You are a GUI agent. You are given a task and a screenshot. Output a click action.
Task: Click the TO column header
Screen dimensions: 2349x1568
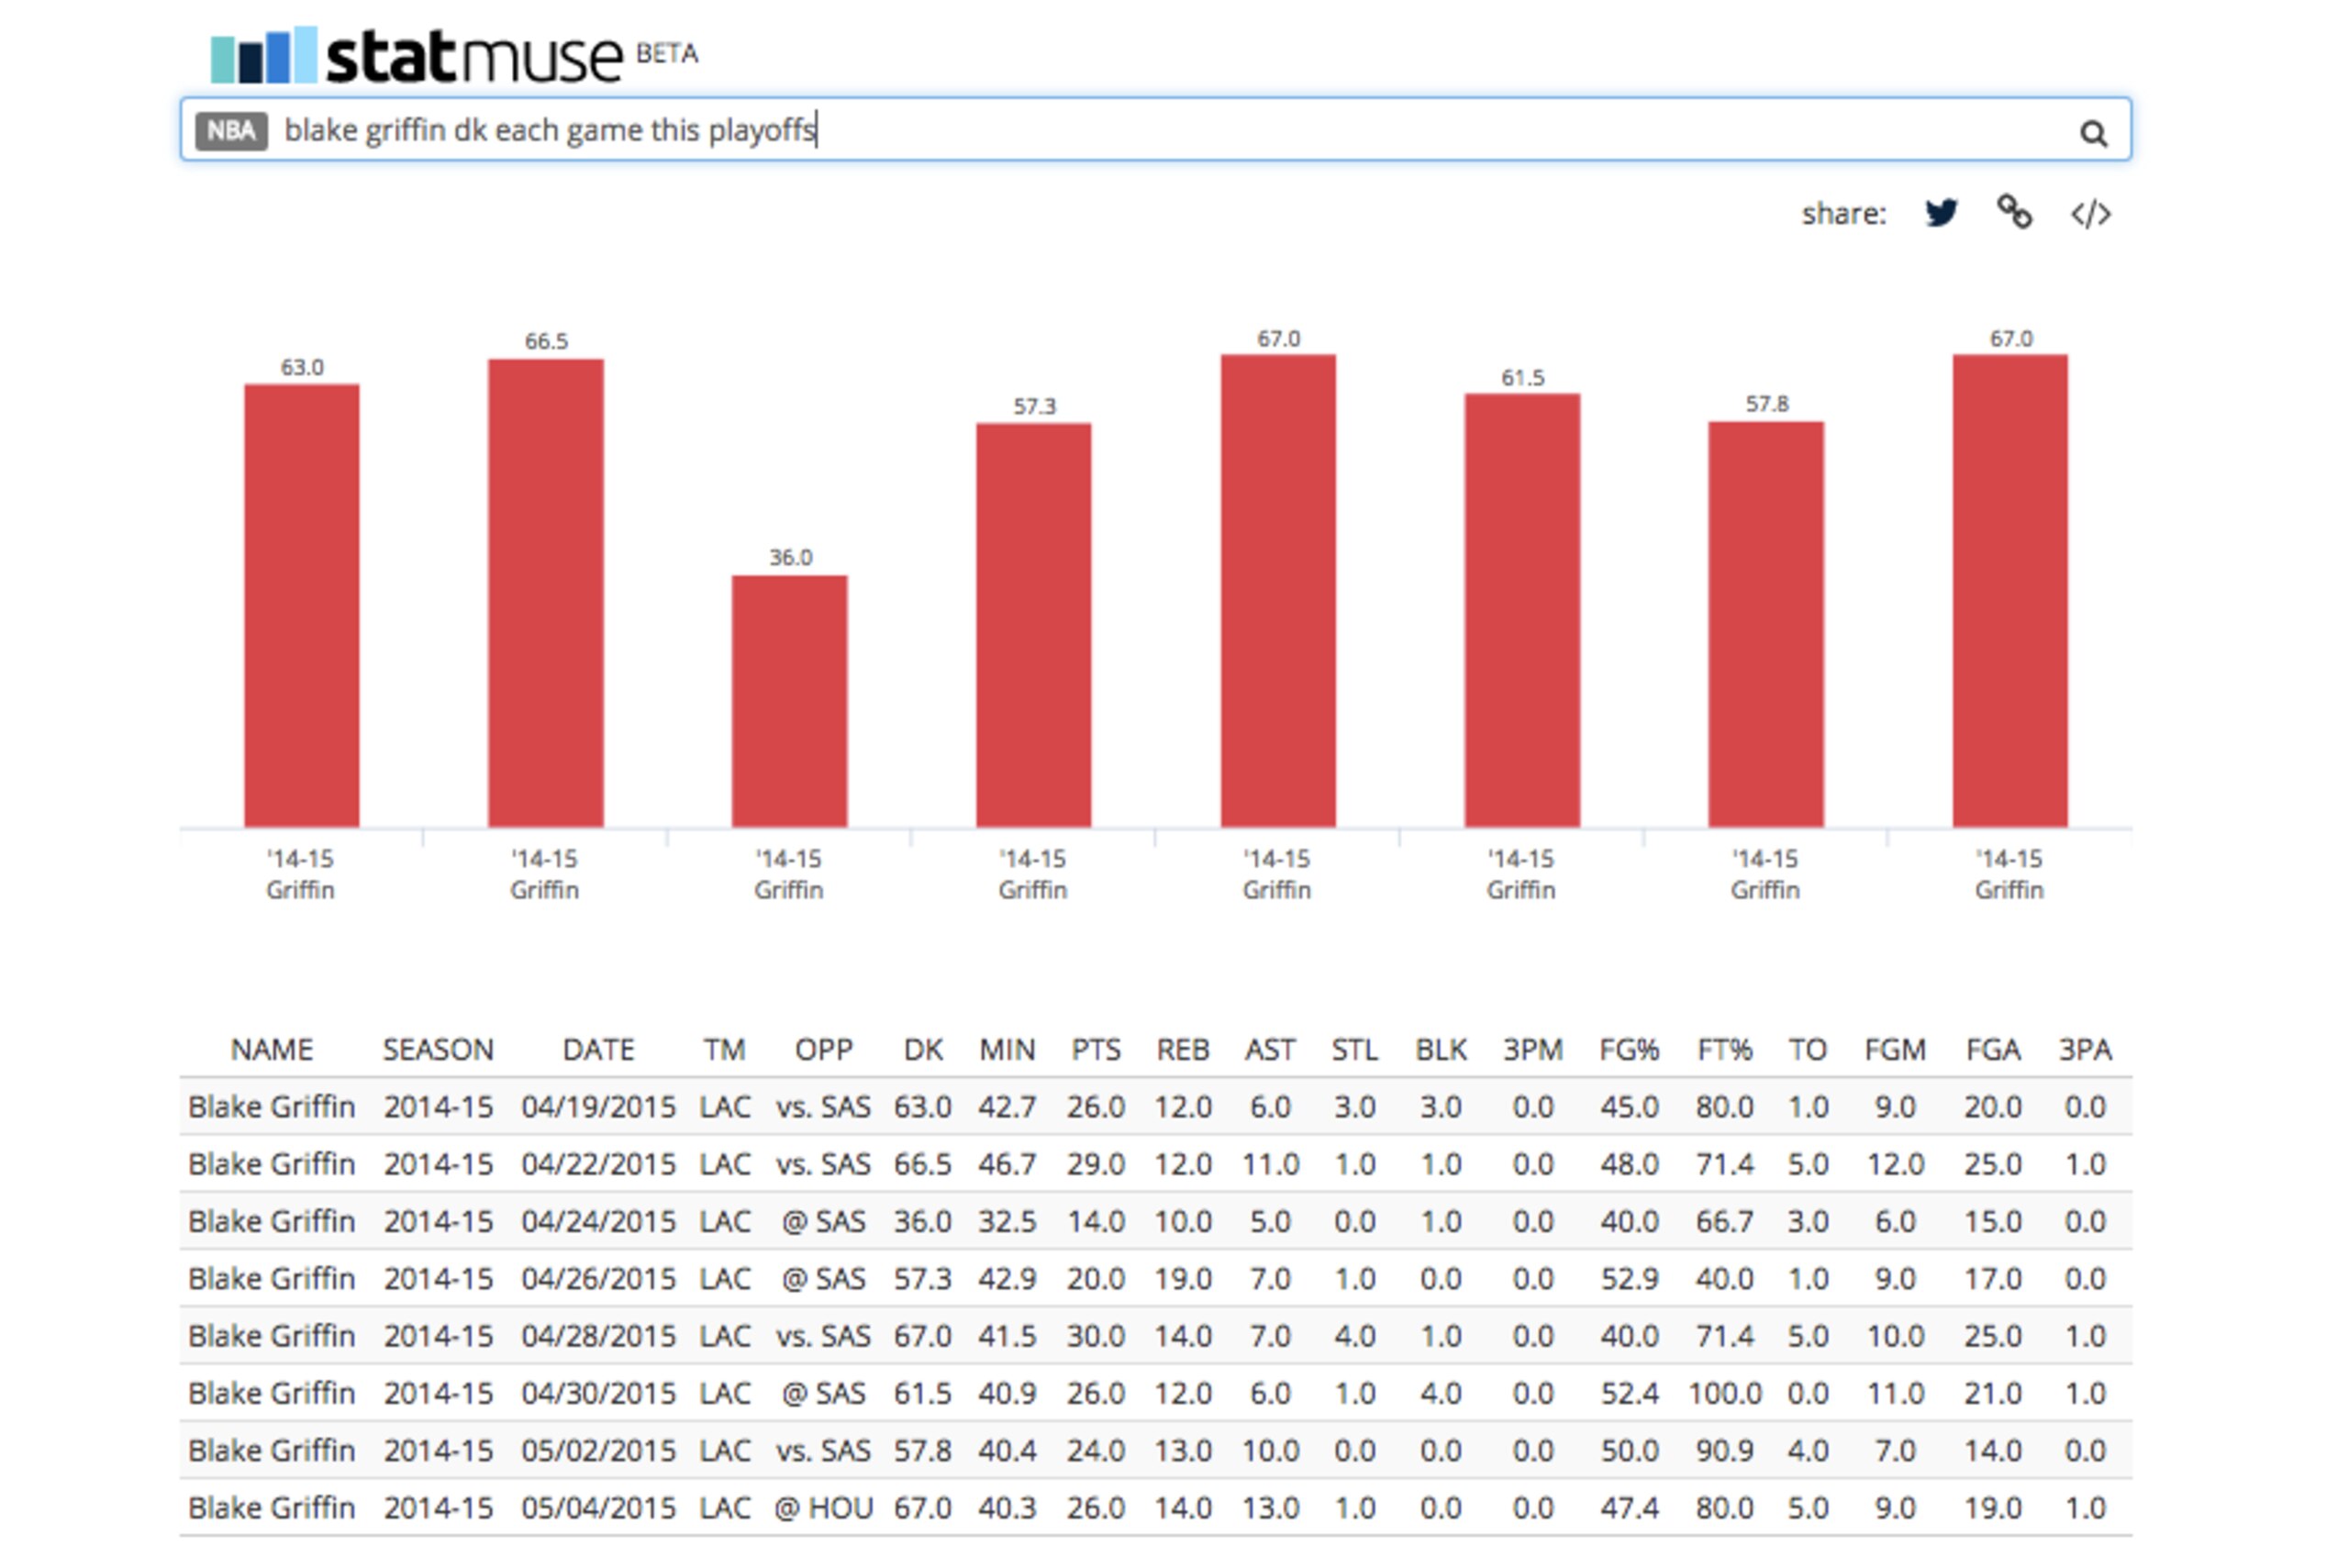(x=1808, y=1049)
